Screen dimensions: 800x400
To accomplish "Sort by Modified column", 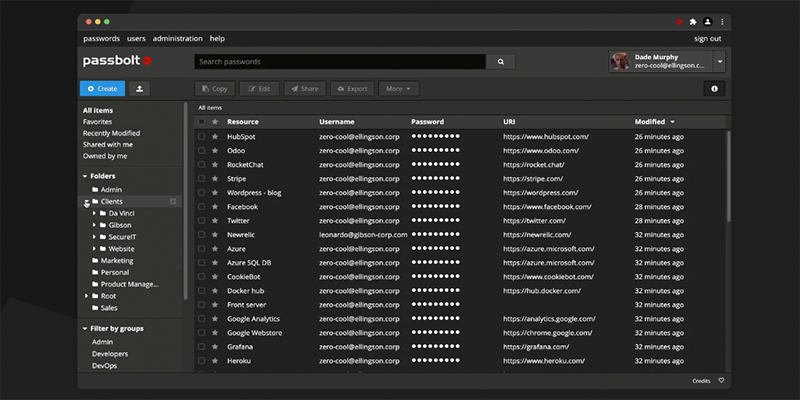I will coord(655,122).
